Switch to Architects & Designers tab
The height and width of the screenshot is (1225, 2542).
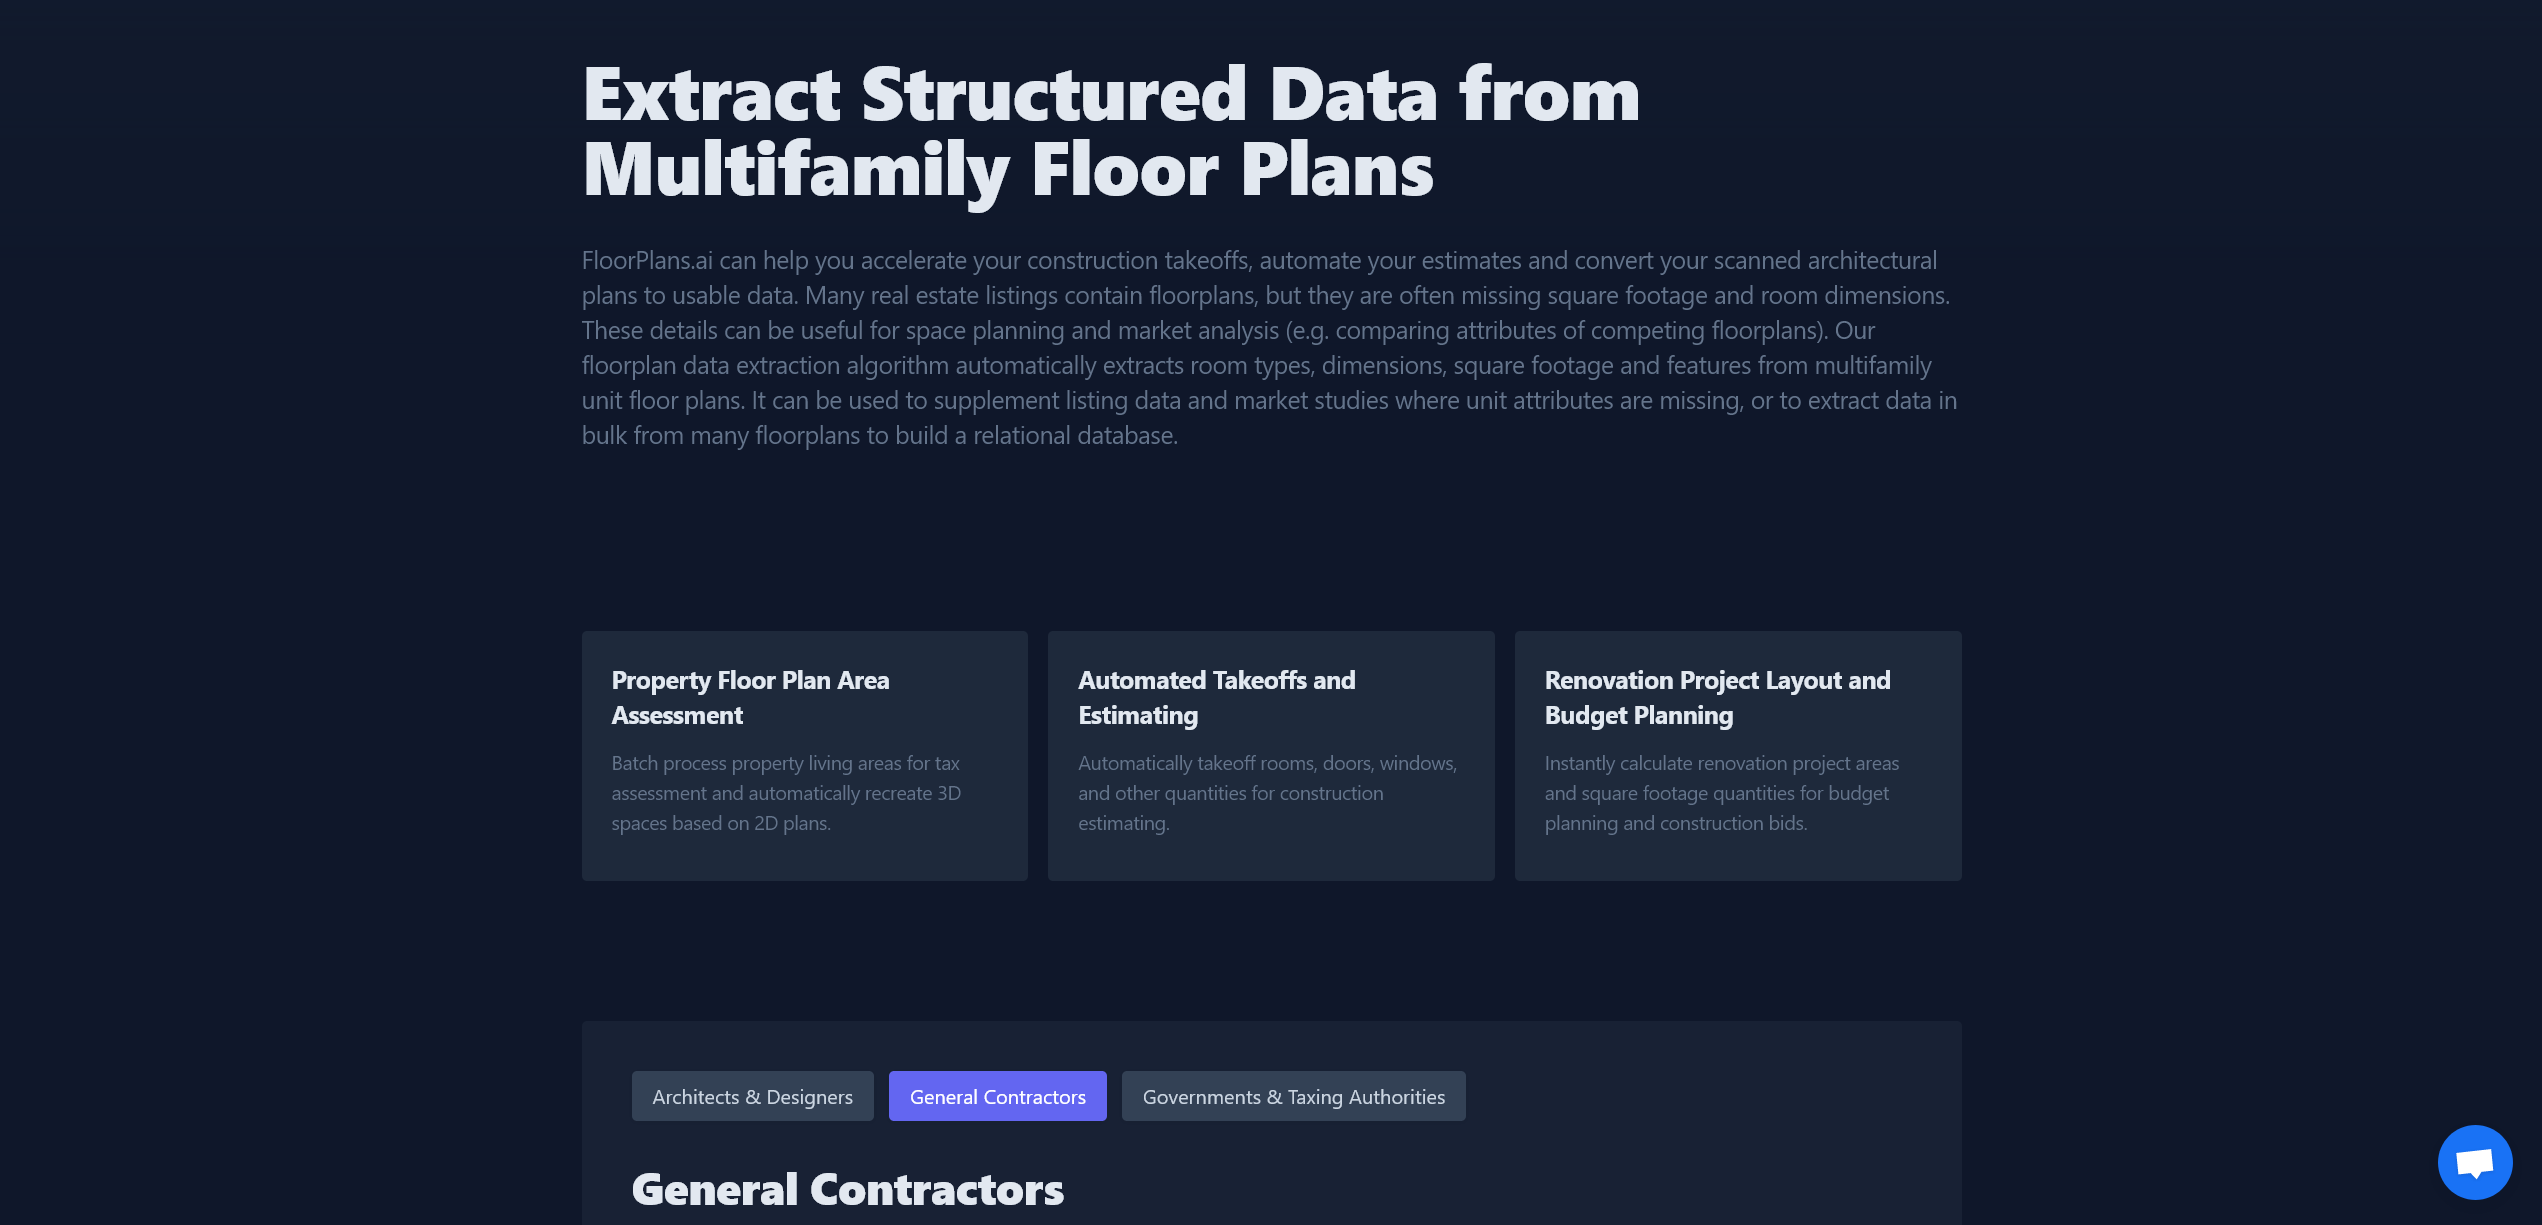(752, 1097)
